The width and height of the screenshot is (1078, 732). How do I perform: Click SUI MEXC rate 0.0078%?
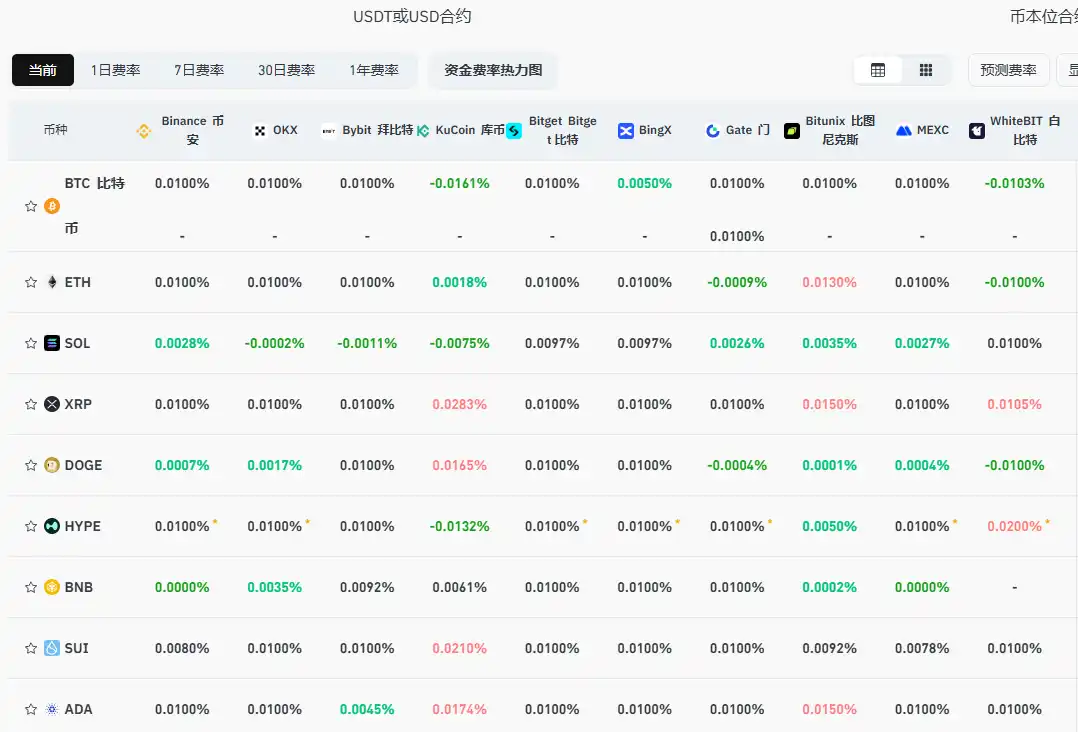[922, 648]
